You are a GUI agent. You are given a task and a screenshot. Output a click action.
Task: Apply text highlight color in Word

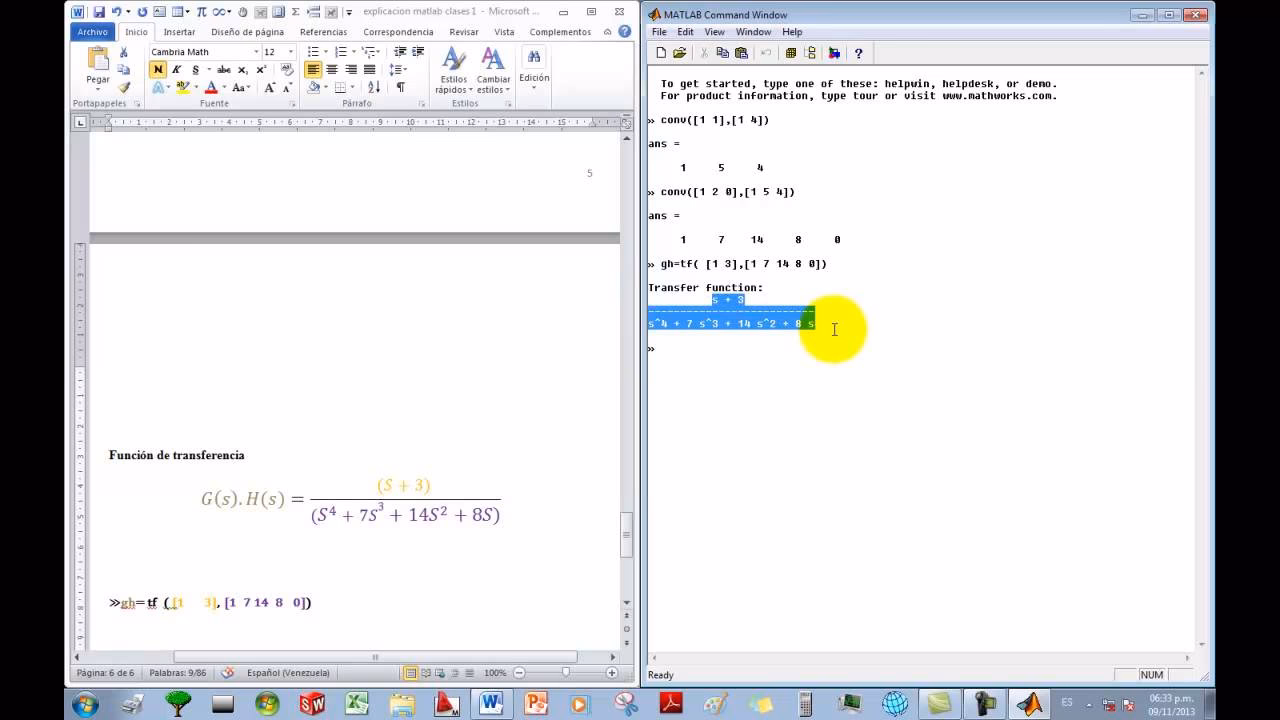click(x=184, y=88)
